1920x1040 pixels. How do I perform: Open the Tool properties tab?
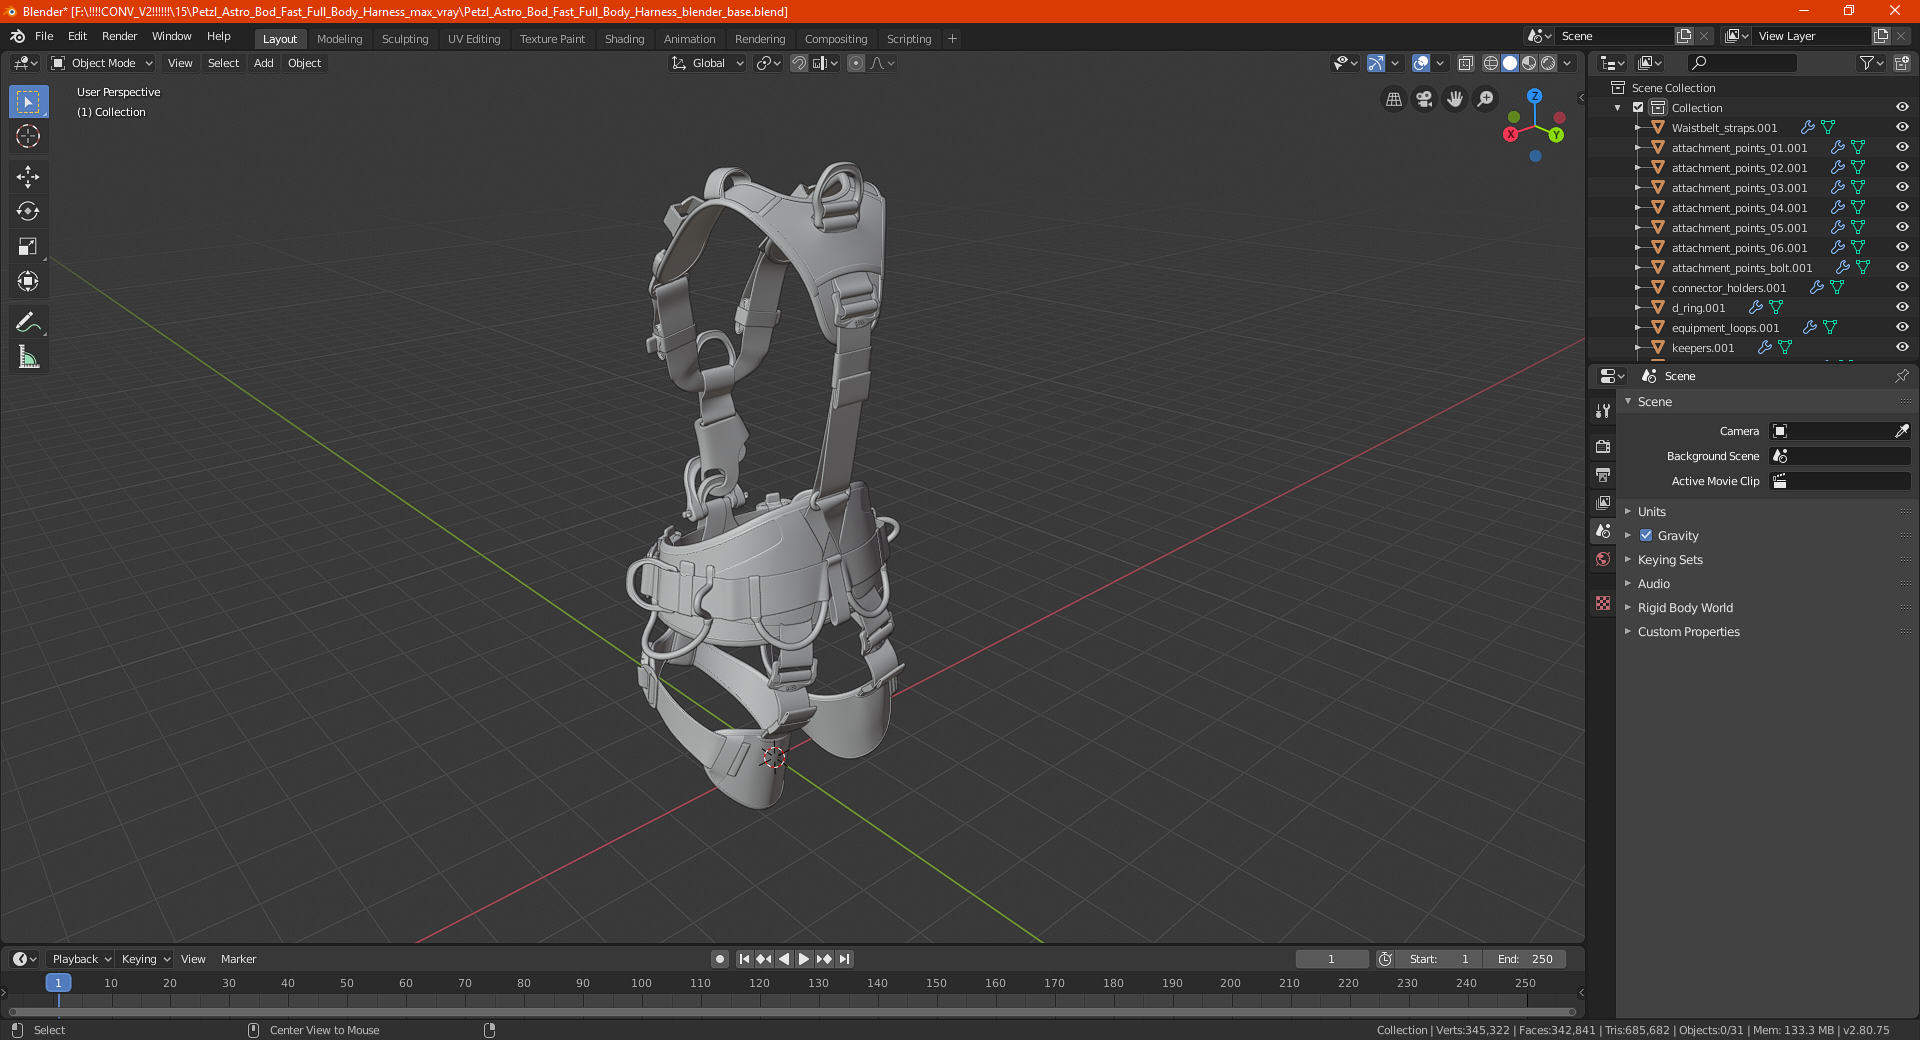[1603, 411]
